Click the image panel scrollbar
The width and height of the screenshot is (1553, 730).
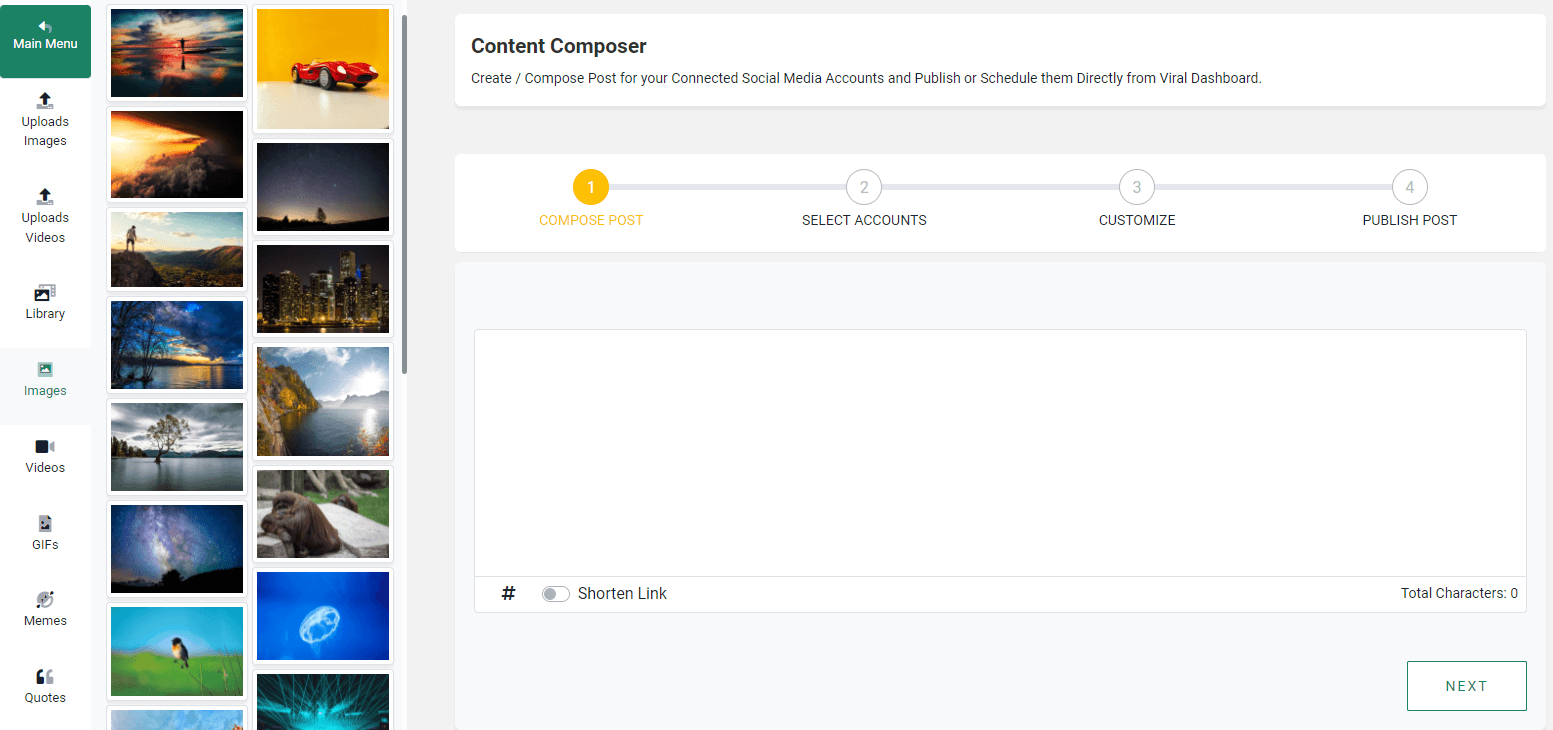[x=404, y=194]
